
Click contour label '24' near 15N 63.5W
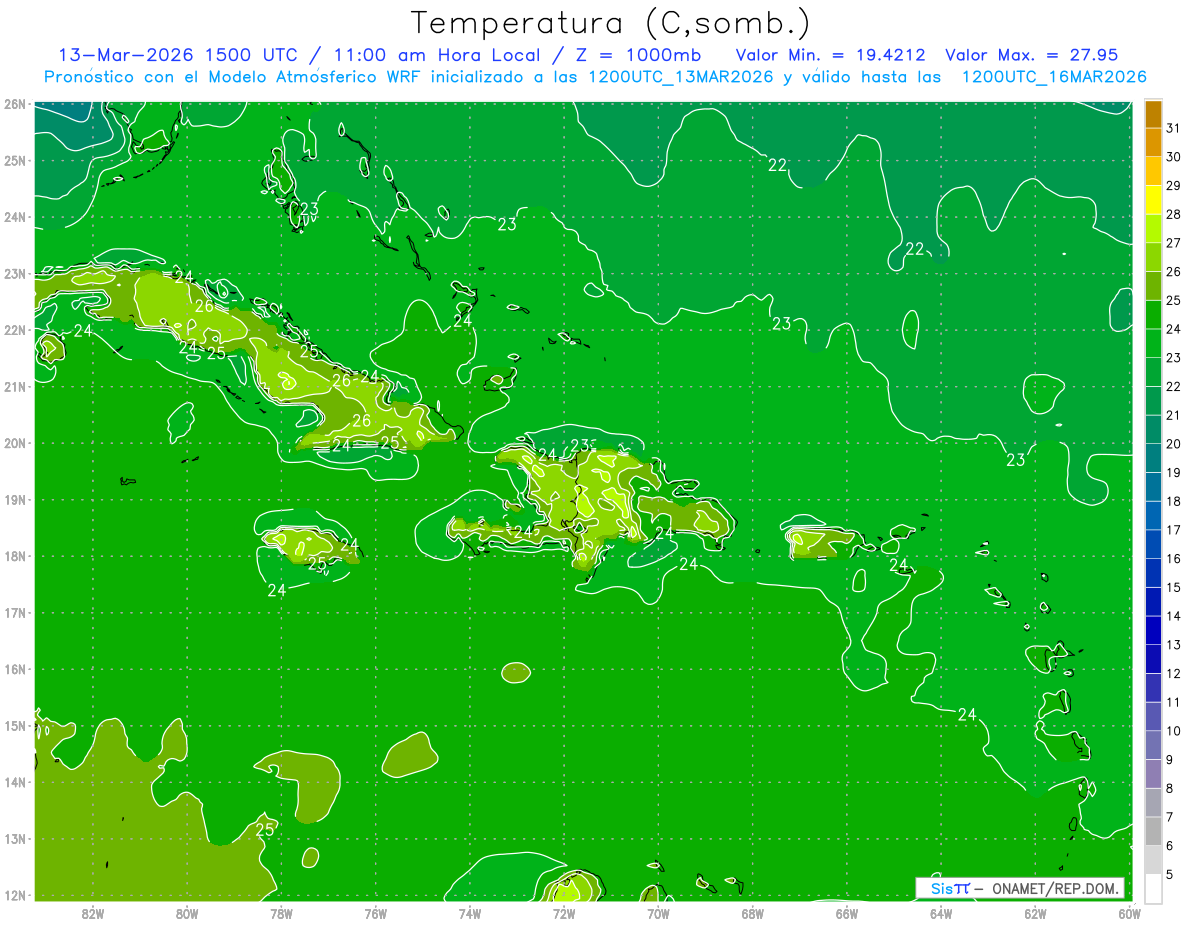coord(967,714)
